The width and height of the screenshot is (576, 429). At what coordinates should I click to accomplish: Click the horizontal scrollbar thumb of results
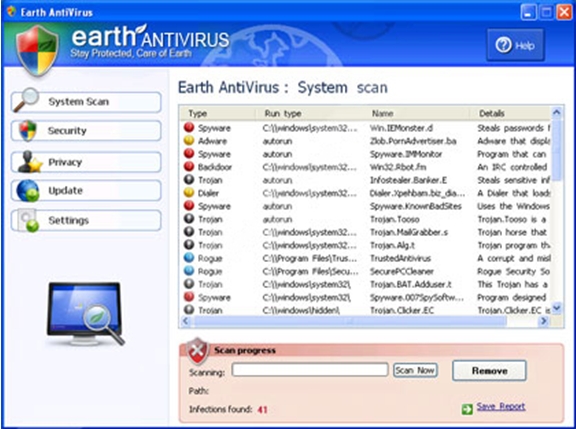(x=350, y=321)
